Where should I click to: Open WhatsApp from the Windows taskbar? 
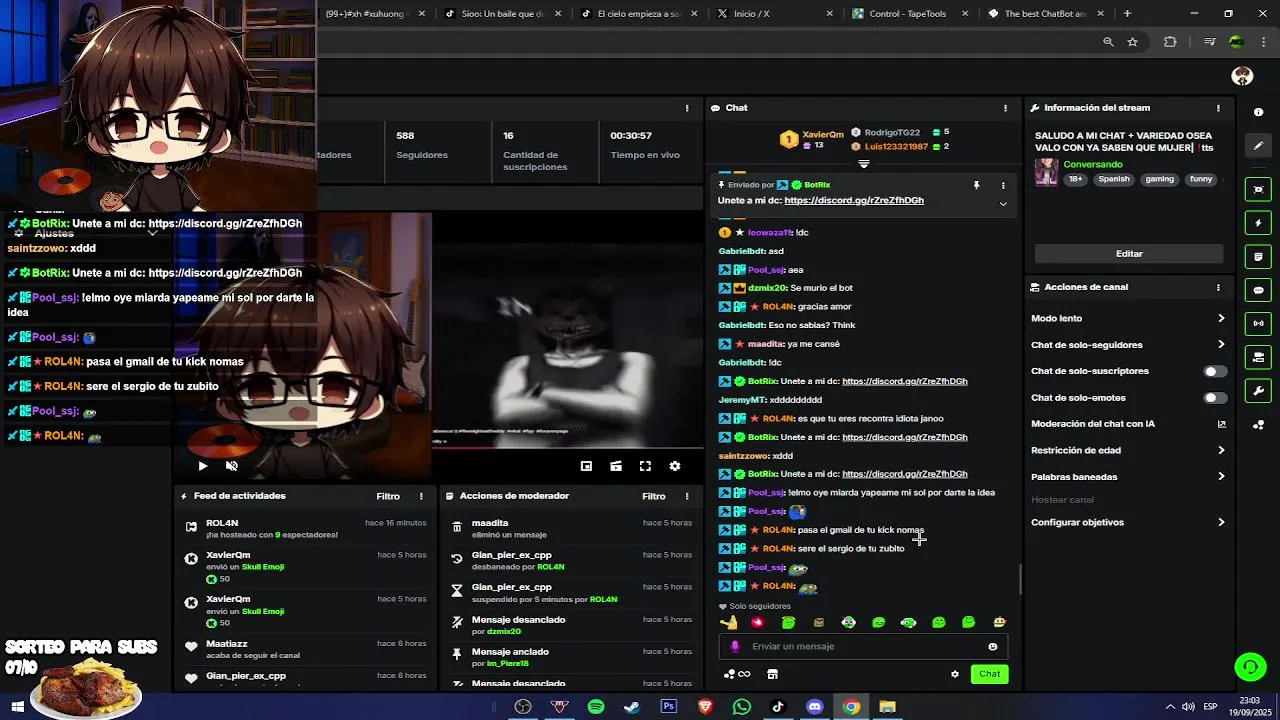click(x=741, y=707)
